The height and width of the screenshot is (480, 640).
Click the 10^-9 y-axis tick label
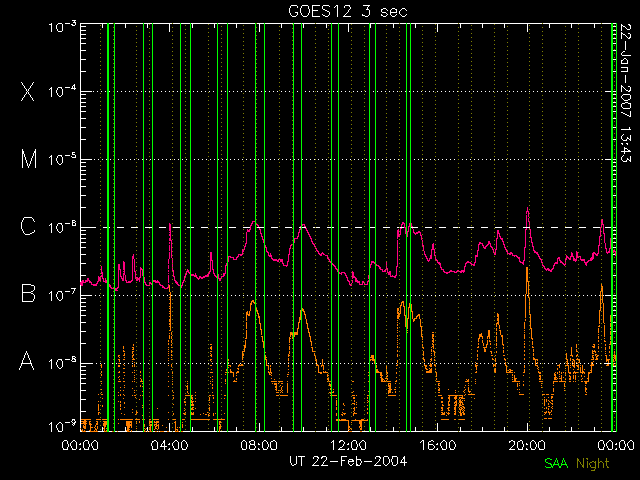pos(62,427)
